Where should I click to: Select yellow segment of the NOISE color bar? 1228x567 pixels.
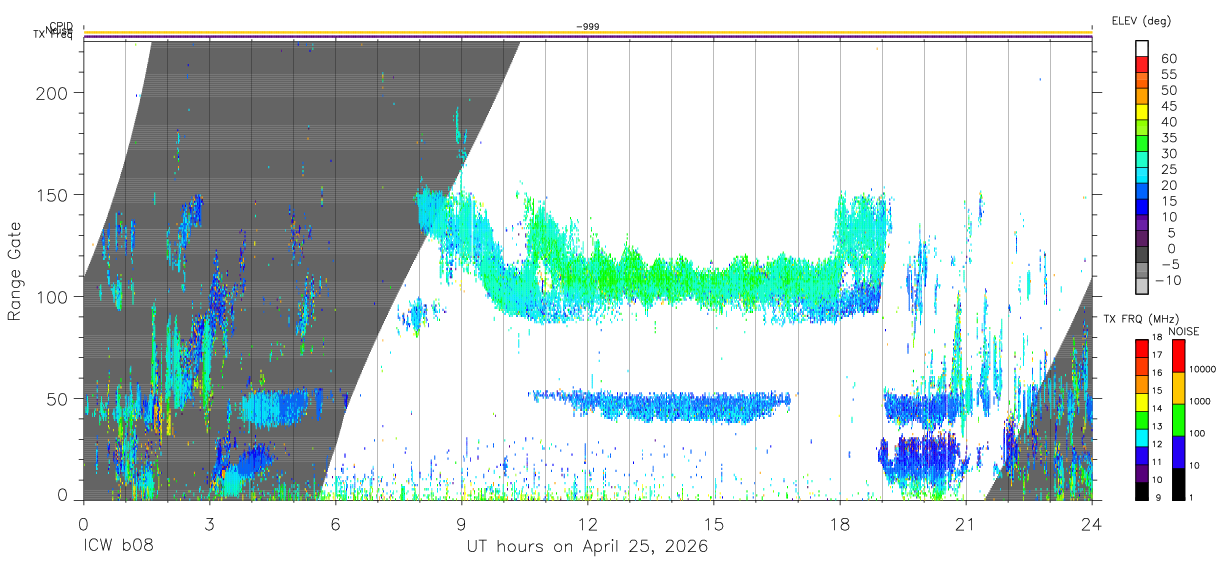point(1178,387)
